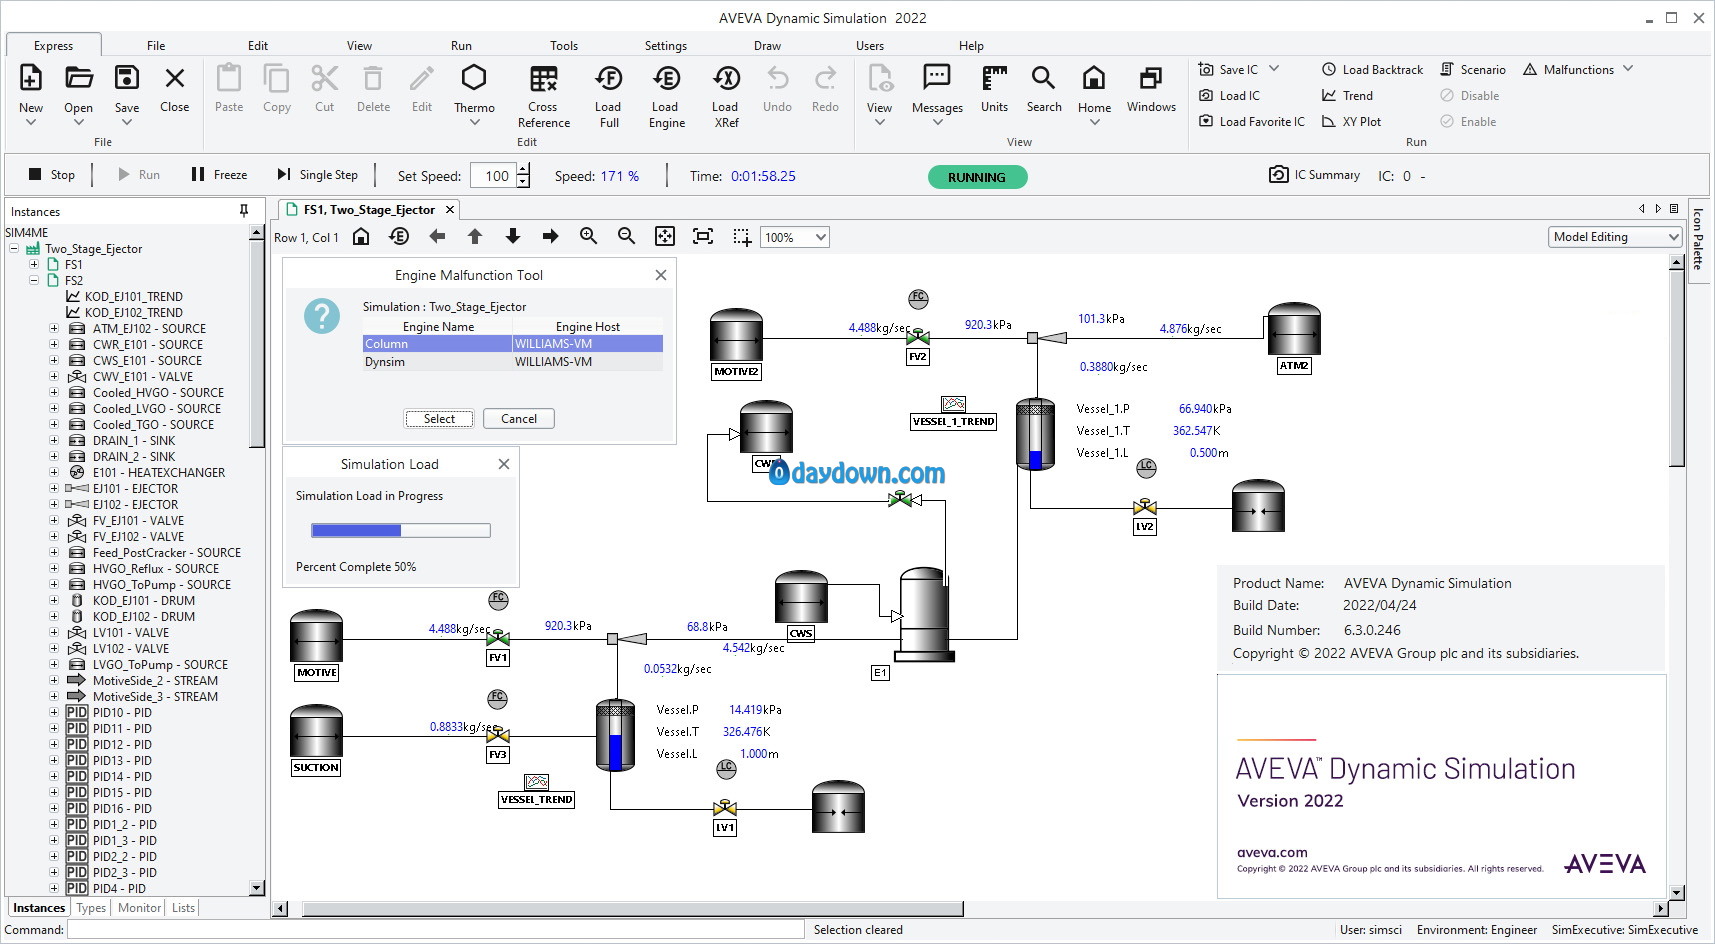Click the Command input field

435,930
